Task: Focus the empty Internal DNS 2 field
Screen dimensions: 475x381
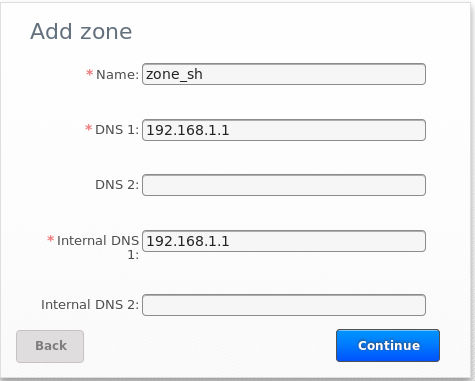Action: tap(284, 305)
